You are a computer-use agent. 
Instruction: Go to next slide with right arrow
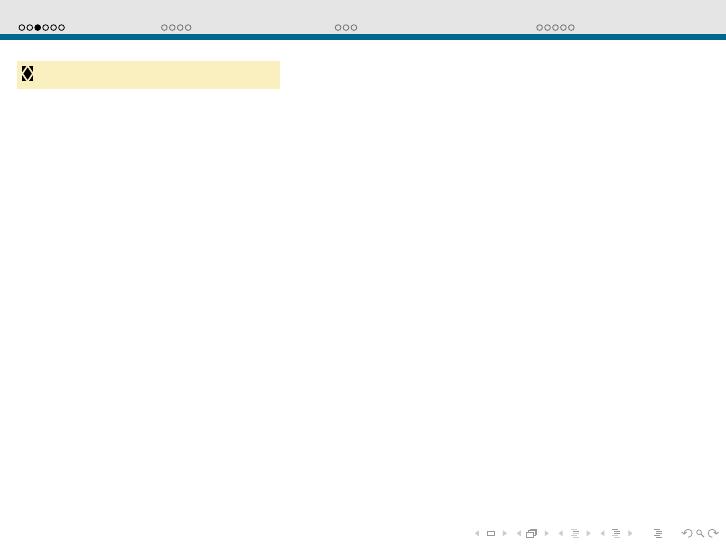click(x=505, y=534)
